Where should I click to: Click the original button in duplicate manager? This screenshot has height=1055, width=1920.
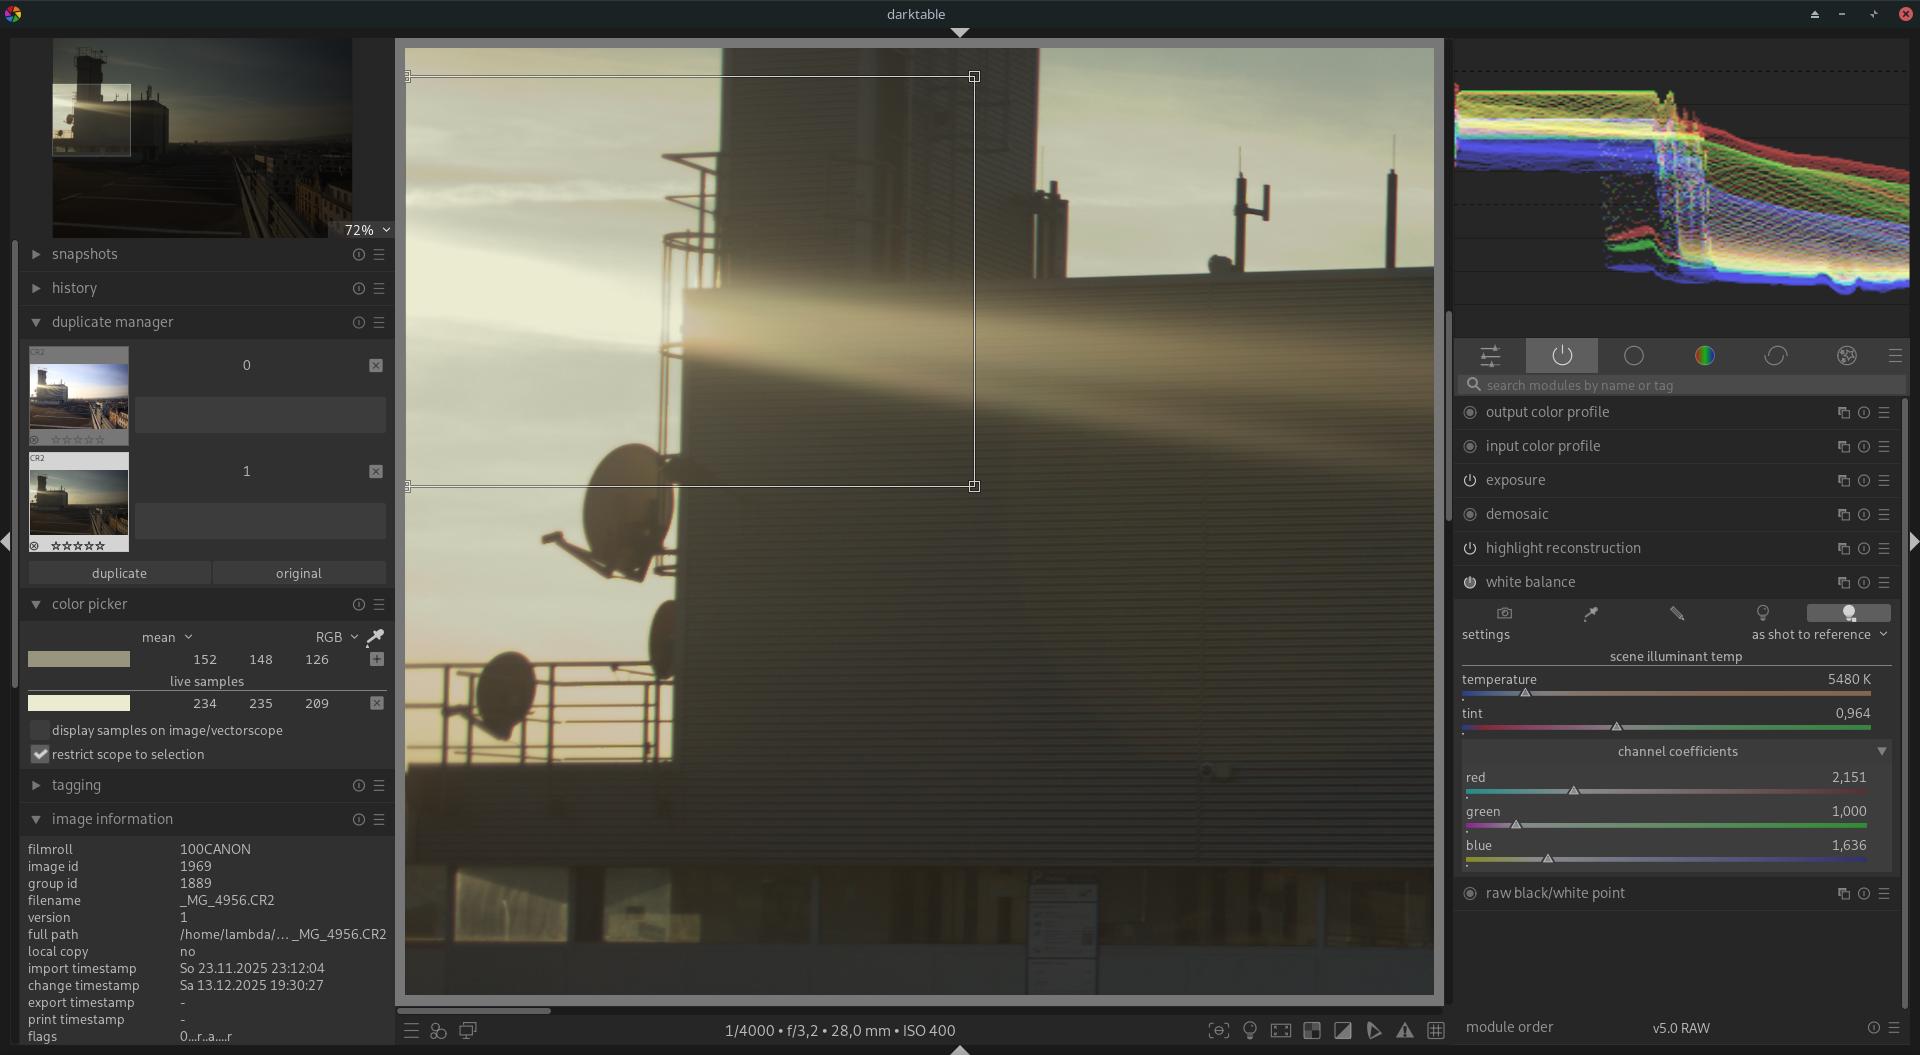click(298, 574)
